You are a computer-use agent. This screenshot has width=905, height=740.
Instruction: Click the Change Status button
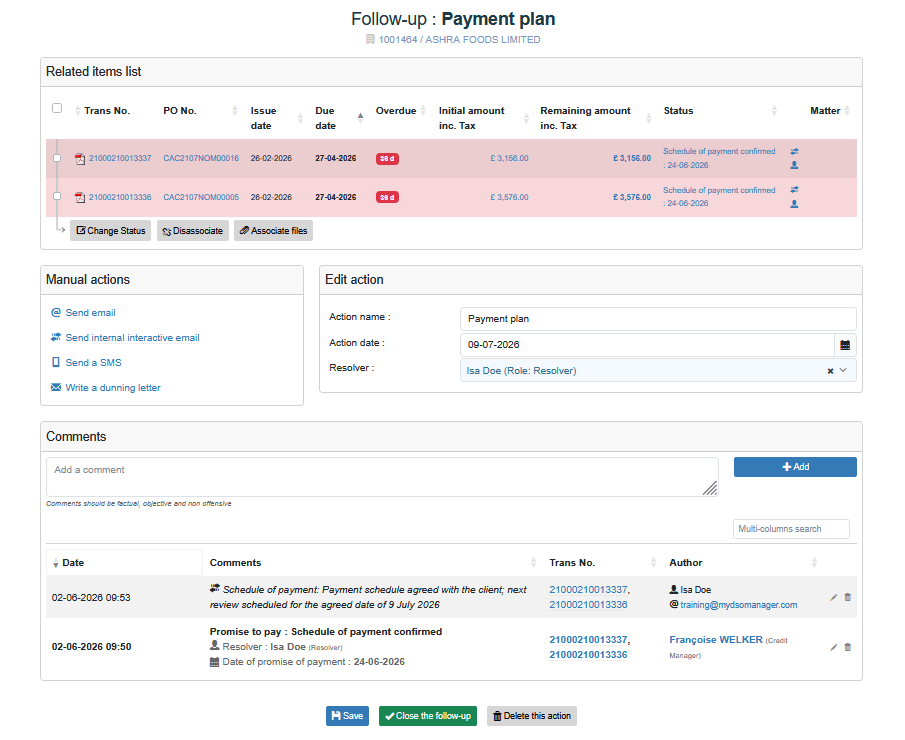click(110, 231)
